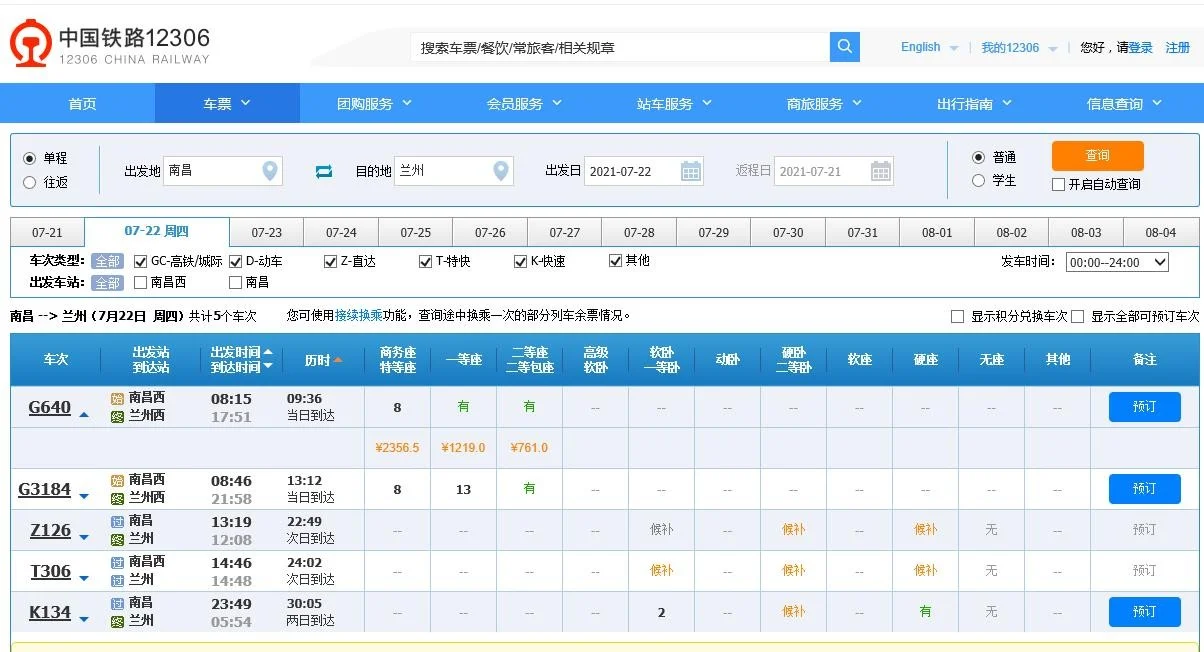The height and width of the screenshot is (652, 1204).
Task: Open the calendar icon next to 出发日
Action: tap(691, 170)
